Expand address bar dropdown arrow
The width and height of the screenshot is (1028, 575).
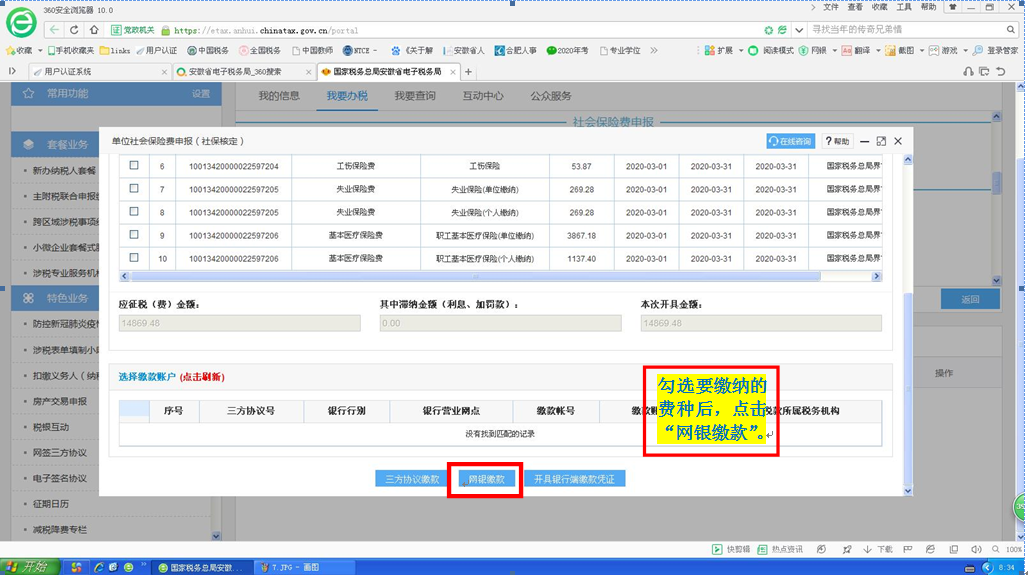point(799,30)
